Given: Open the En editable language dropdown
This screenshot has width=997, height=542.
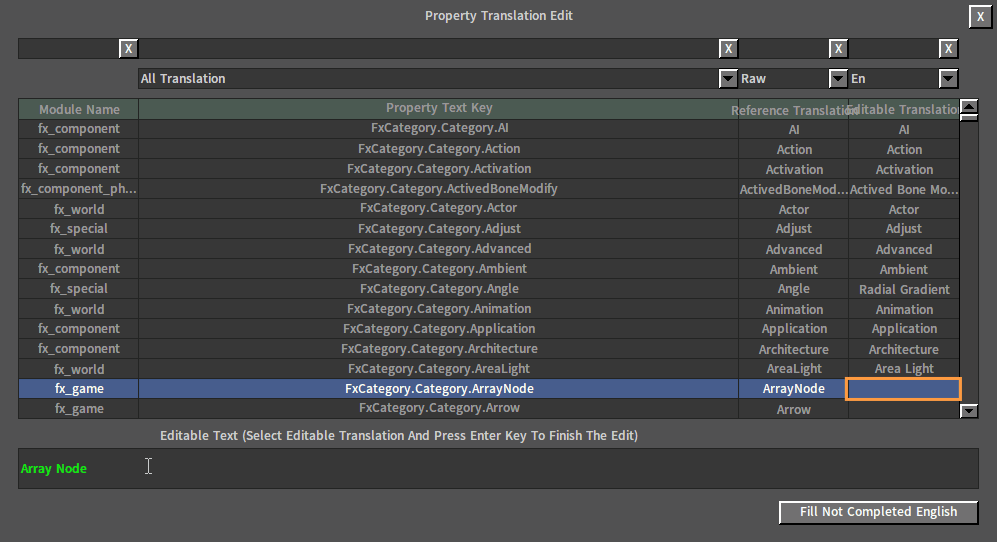Looking at the screenshot, I should 948,79.
